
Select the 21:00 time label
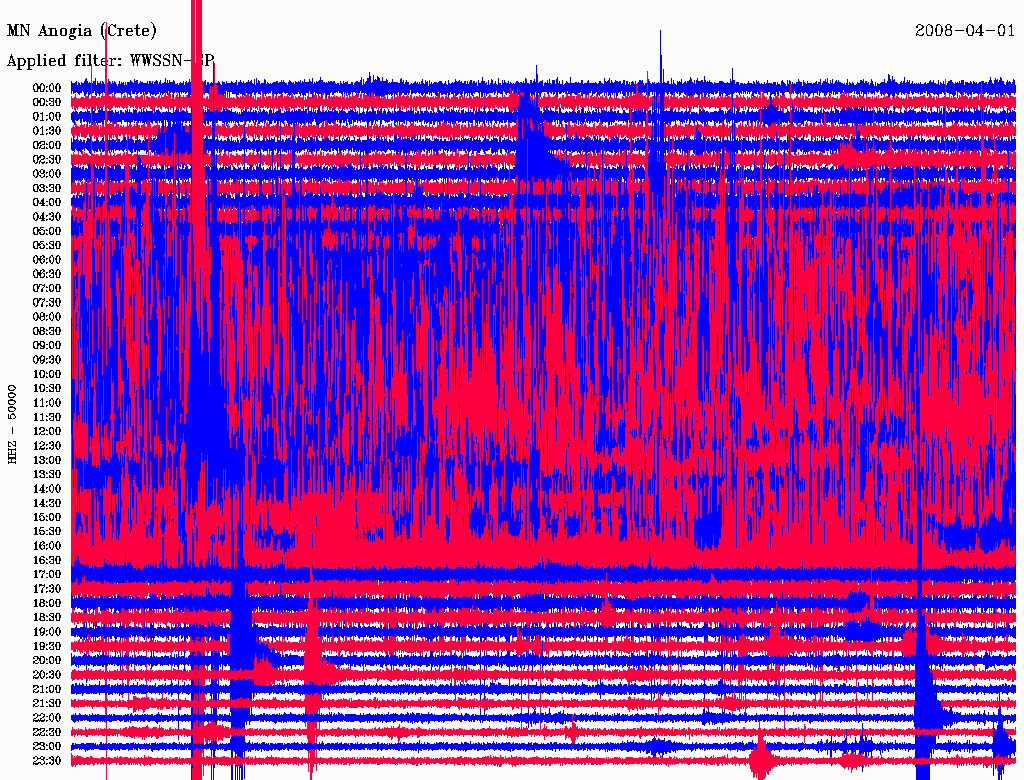point(47,689)
